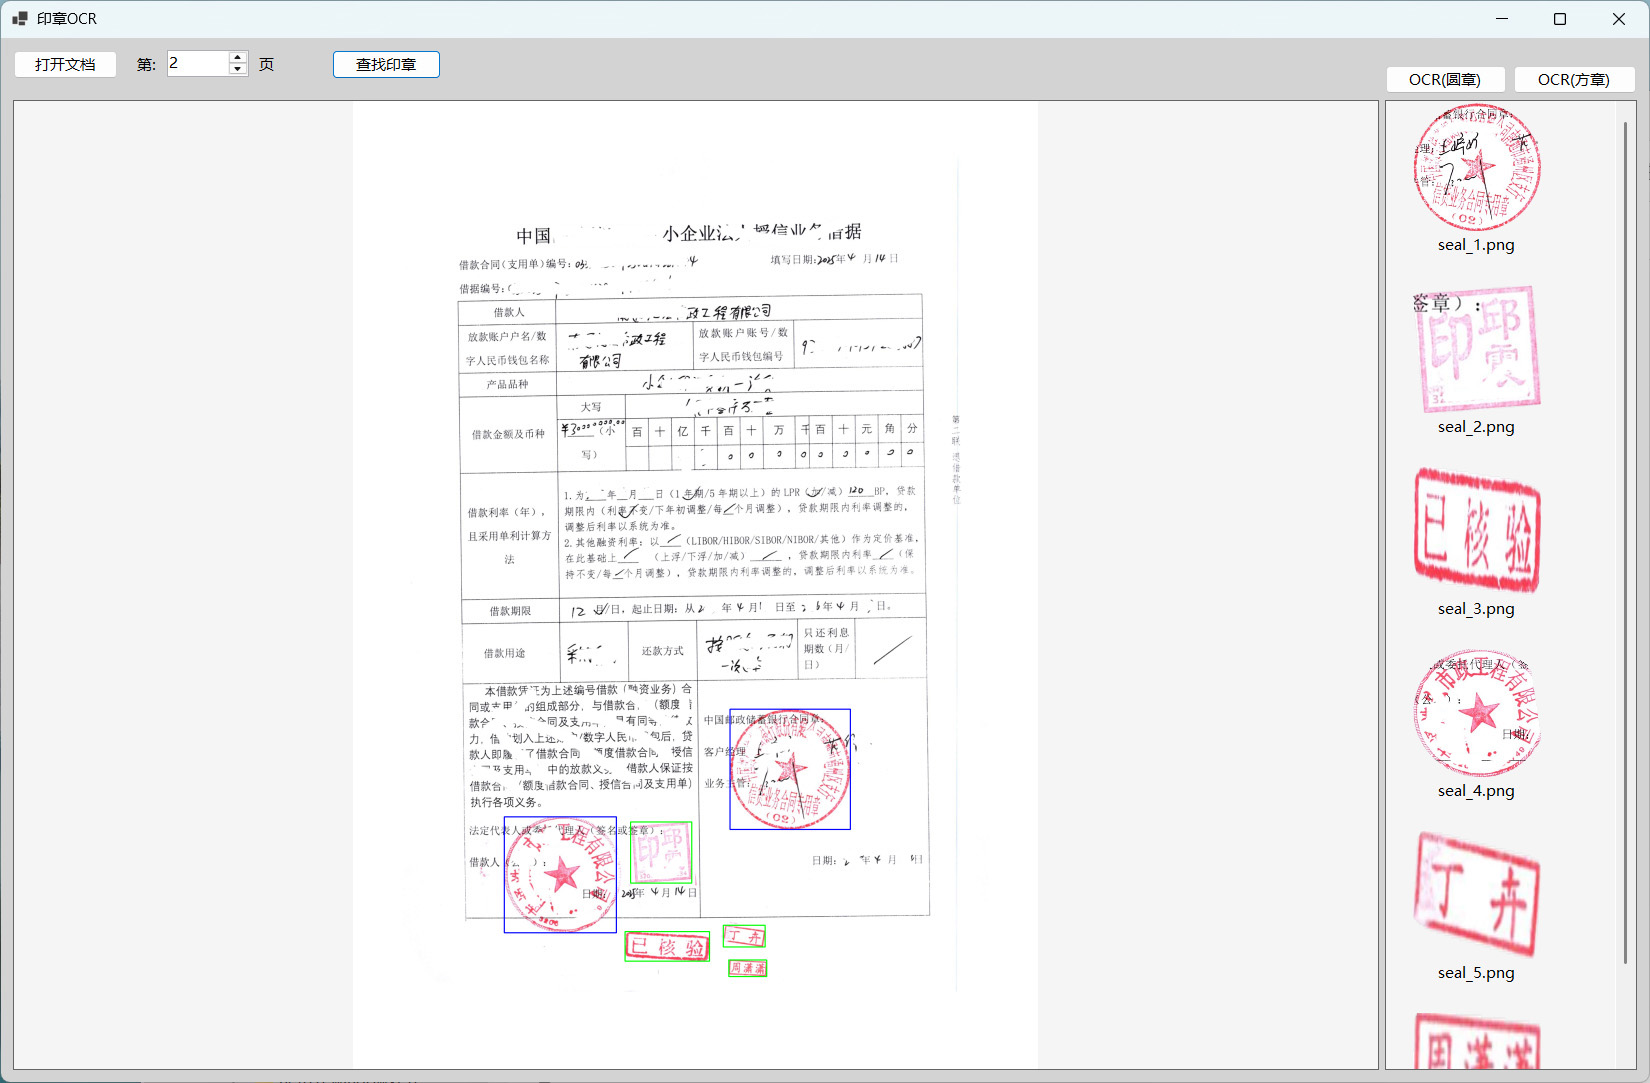Image resolution: width=1650 pixels, height=1083 pixels.
Task: Click the seal_4.png file name label
Action: point(1476,791)
